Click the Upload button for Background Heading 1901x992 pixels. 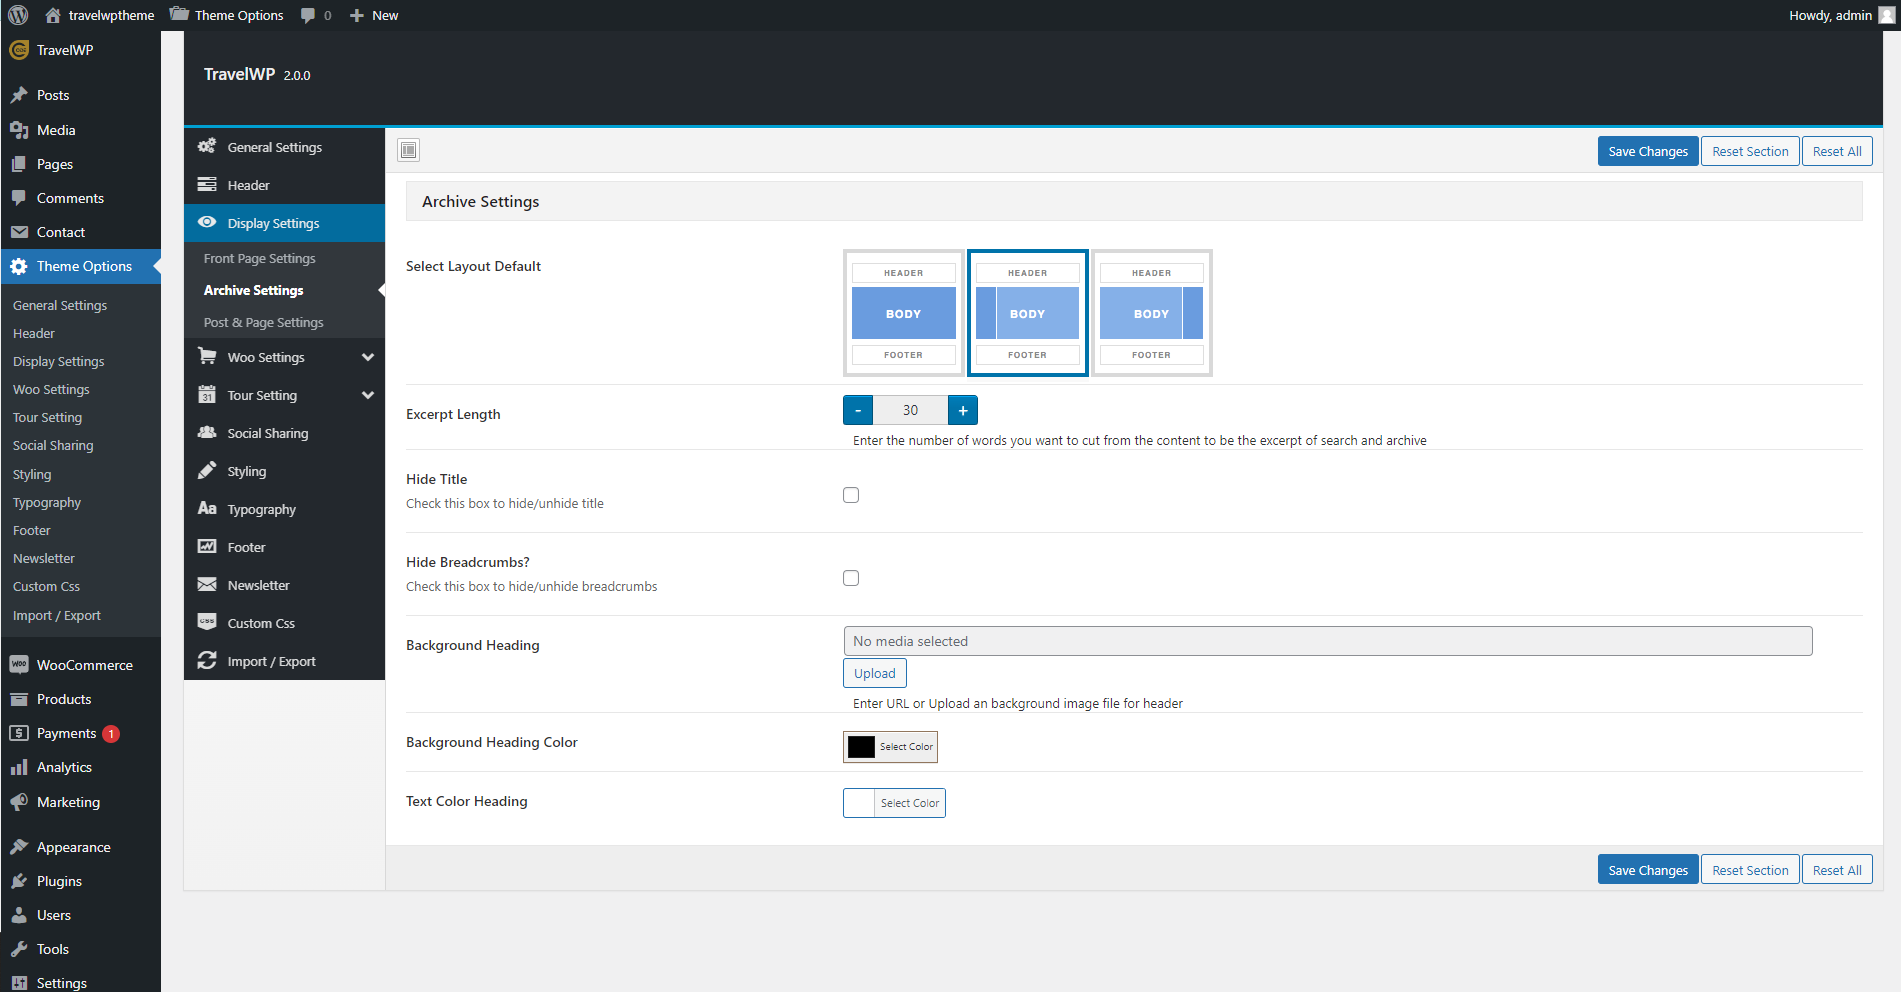(x=875, y=673)
